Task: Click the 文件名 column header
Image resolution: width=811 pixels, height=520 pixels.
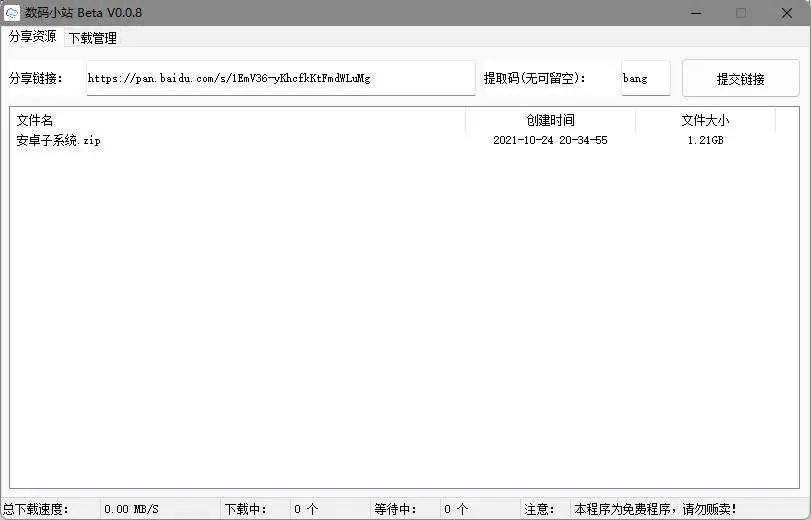Action: tap(238, 120)
